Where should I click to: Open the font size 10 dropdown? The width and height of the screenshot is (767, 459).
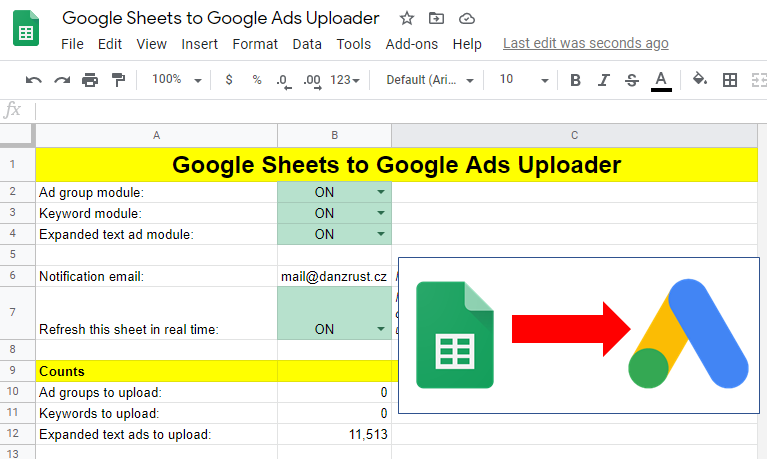click(x=523, y=79)
